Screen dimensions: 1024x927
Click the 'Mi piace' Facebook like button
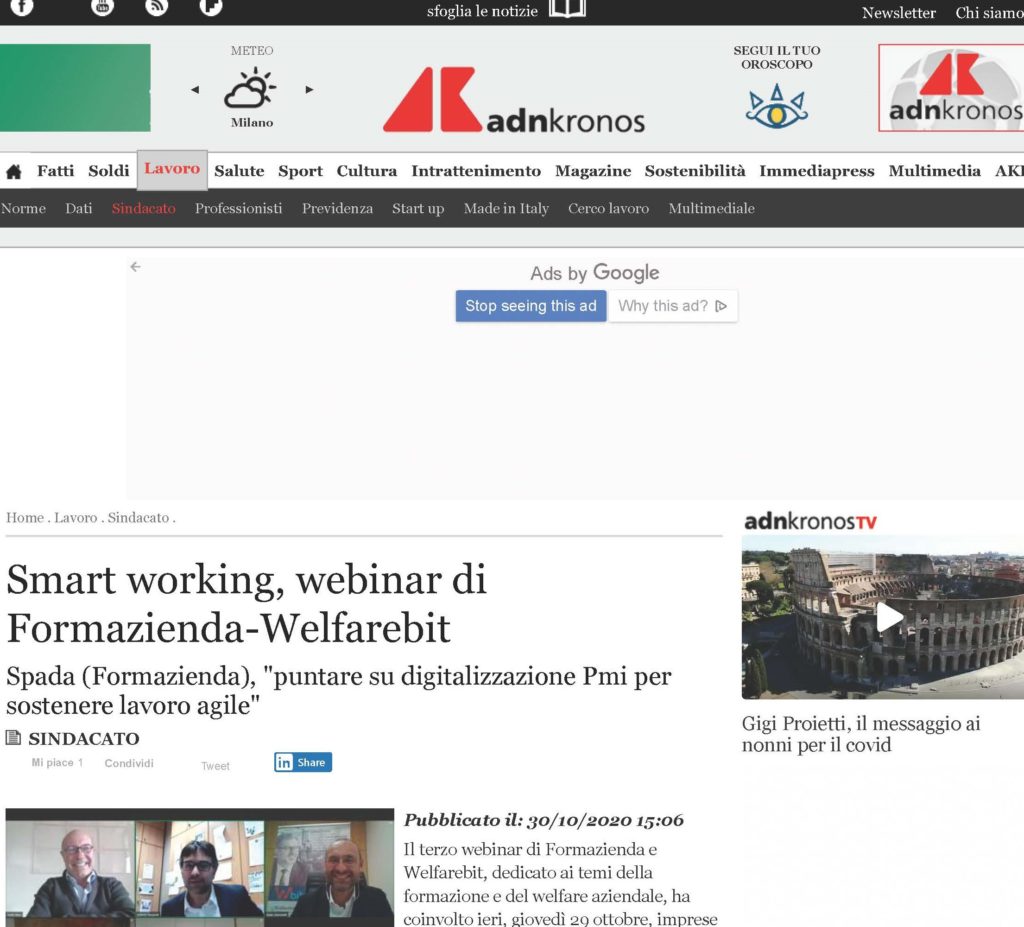(57, 762)
